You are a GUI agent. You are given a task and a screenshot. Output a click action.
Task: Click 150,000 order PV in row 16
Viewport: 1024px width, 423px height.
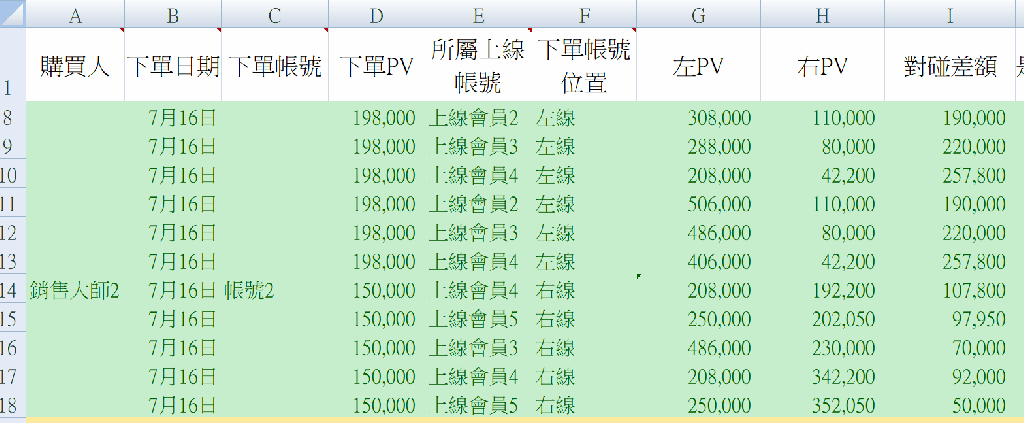pyautogui.click(x=384, y=347)
